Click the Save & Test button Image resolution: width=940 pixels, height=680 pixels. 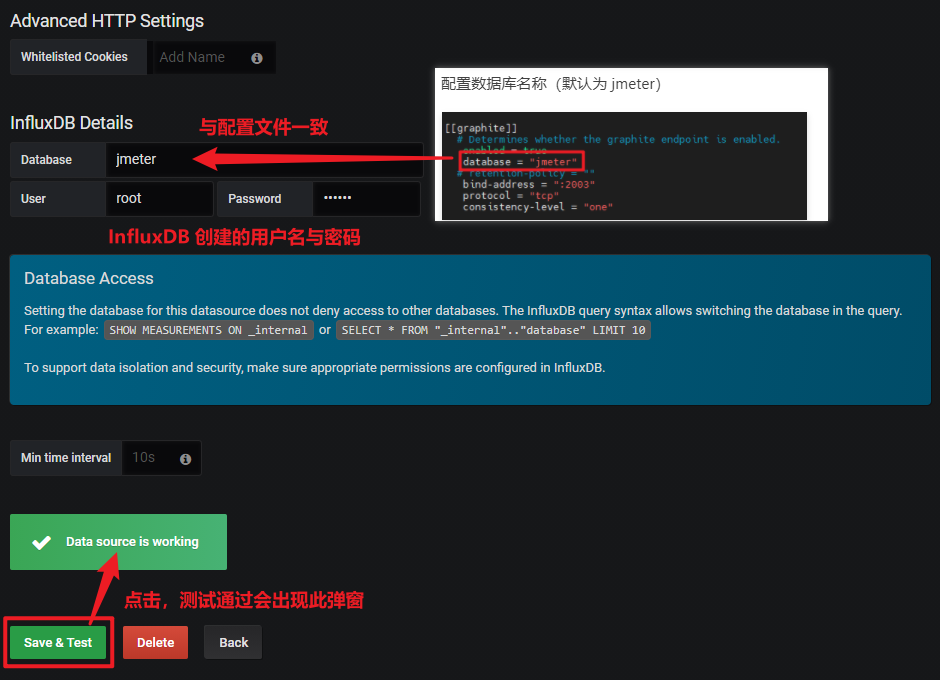[58, 642]
